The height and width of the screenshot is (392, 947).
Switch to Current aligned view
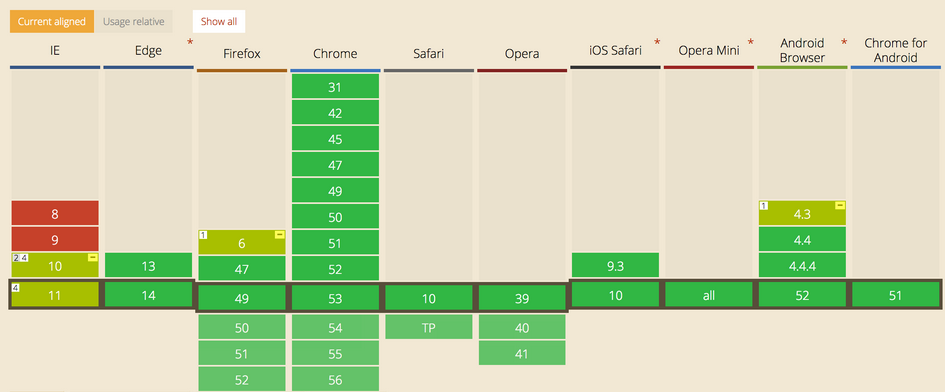click(x=51, y=21)
